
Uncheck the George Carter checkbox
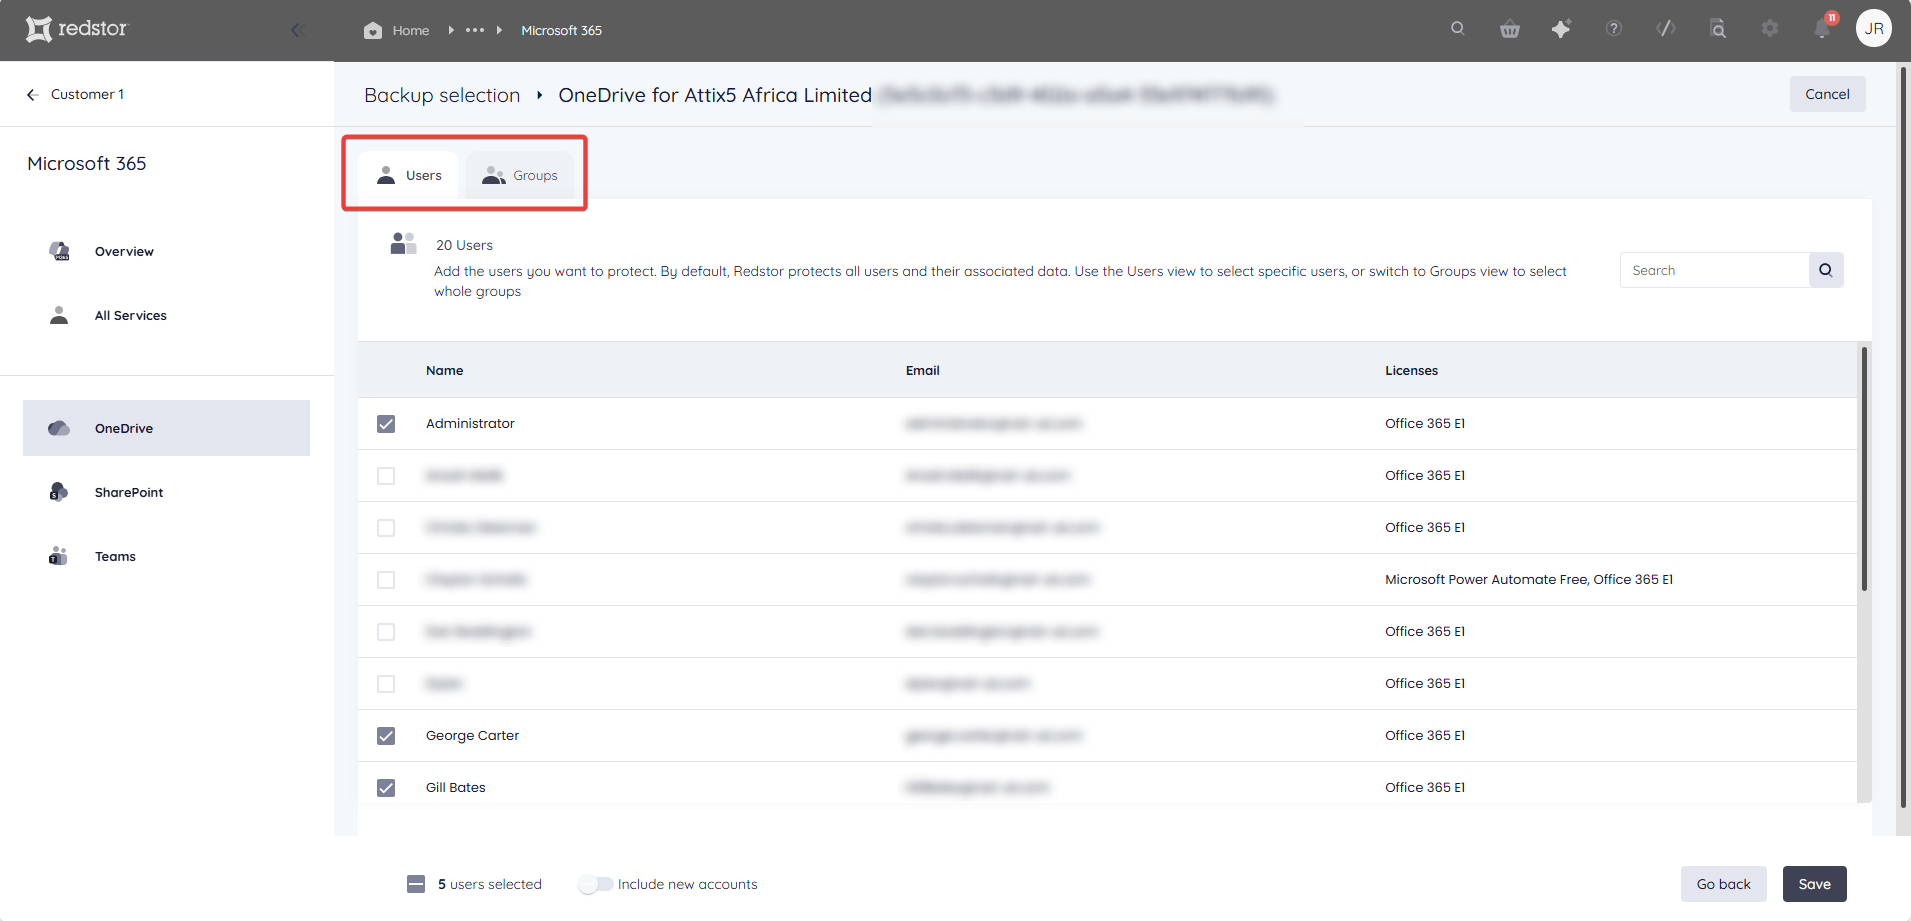[x=386, y=736]
